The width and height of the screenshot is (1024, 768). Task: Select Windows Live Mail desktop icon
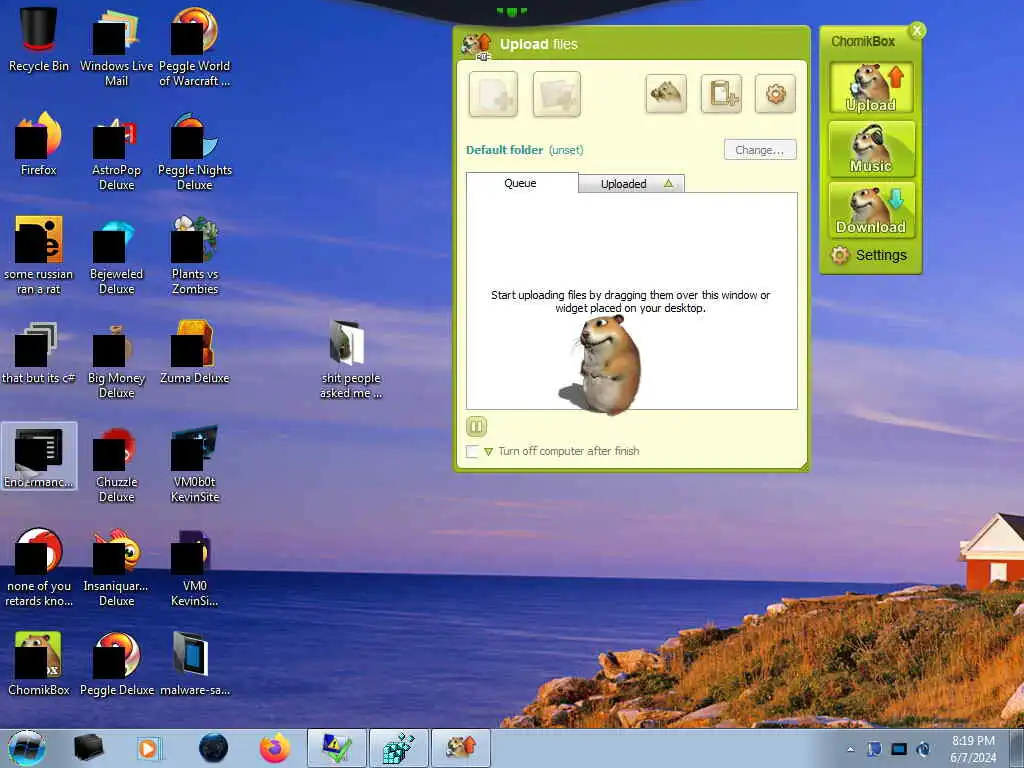[x=116, y=48]
